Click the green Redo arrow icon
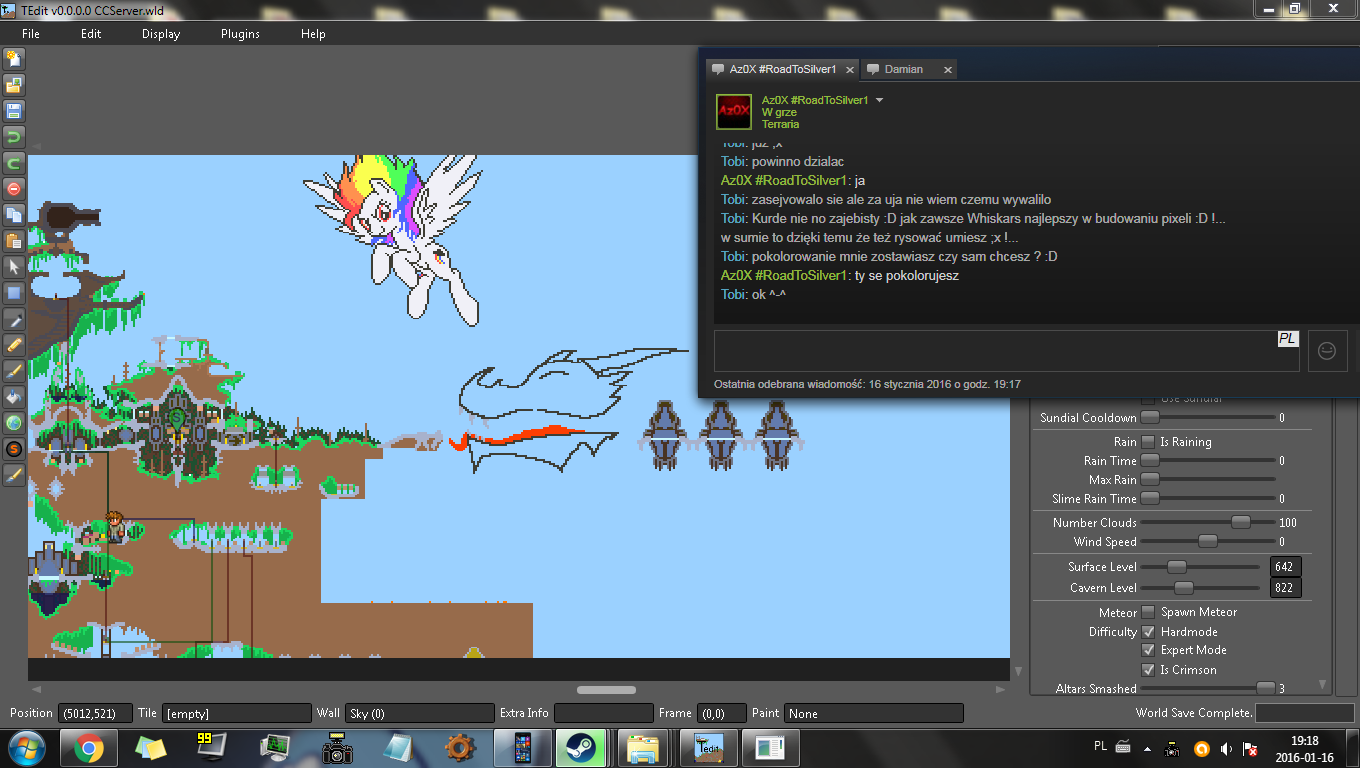 coord(14,162)
